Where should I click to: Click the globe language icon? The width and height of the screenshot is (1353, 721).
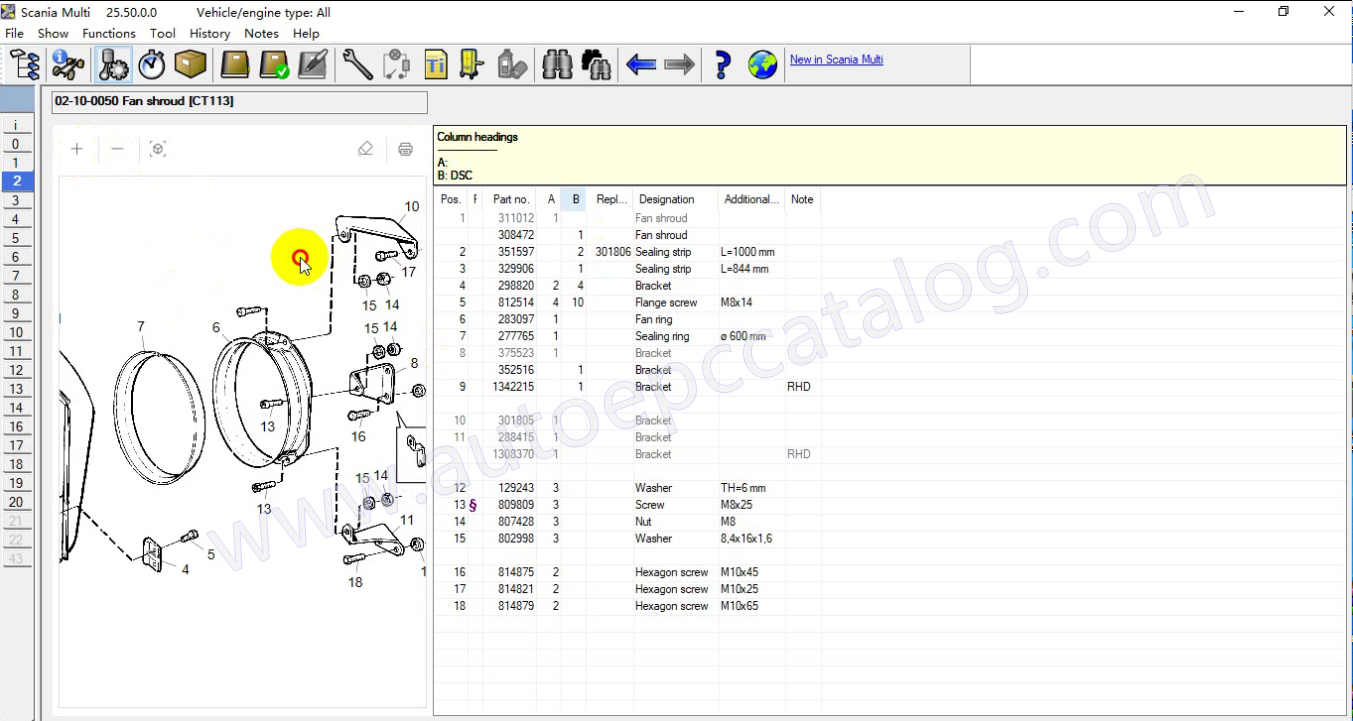(x=763, y=65)
